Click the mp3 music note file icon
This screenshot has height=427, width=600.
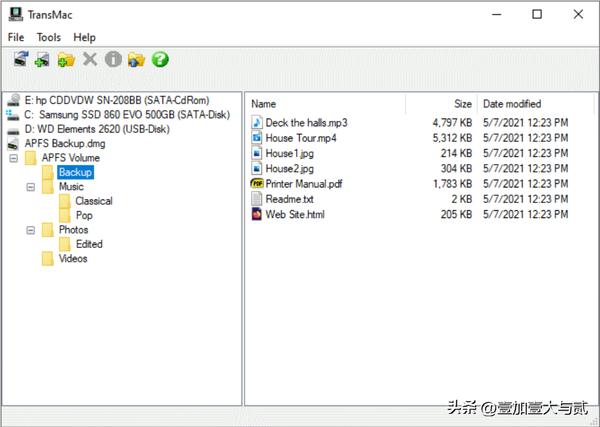(256, 122)
